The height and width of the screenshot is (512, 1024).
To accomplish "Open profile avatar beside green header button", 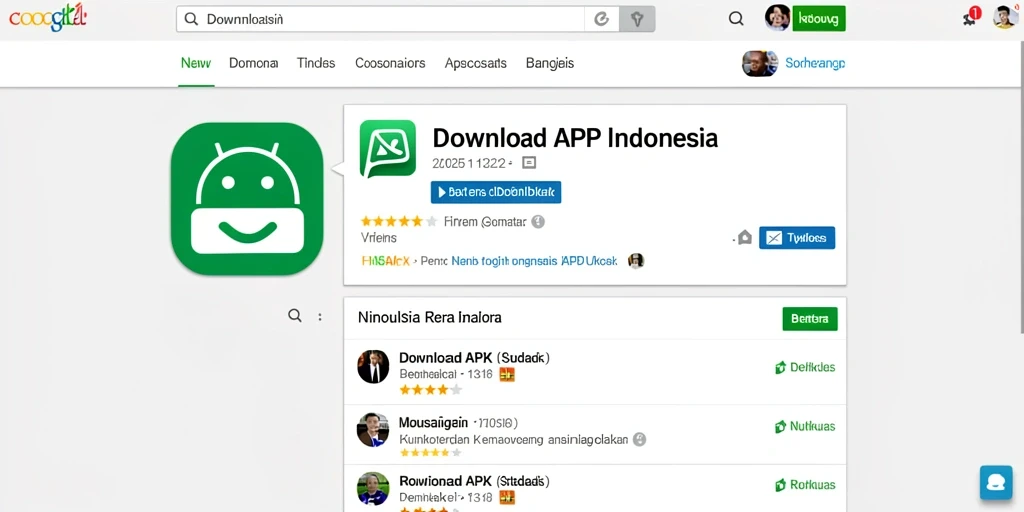I will (x=778, y=18).
